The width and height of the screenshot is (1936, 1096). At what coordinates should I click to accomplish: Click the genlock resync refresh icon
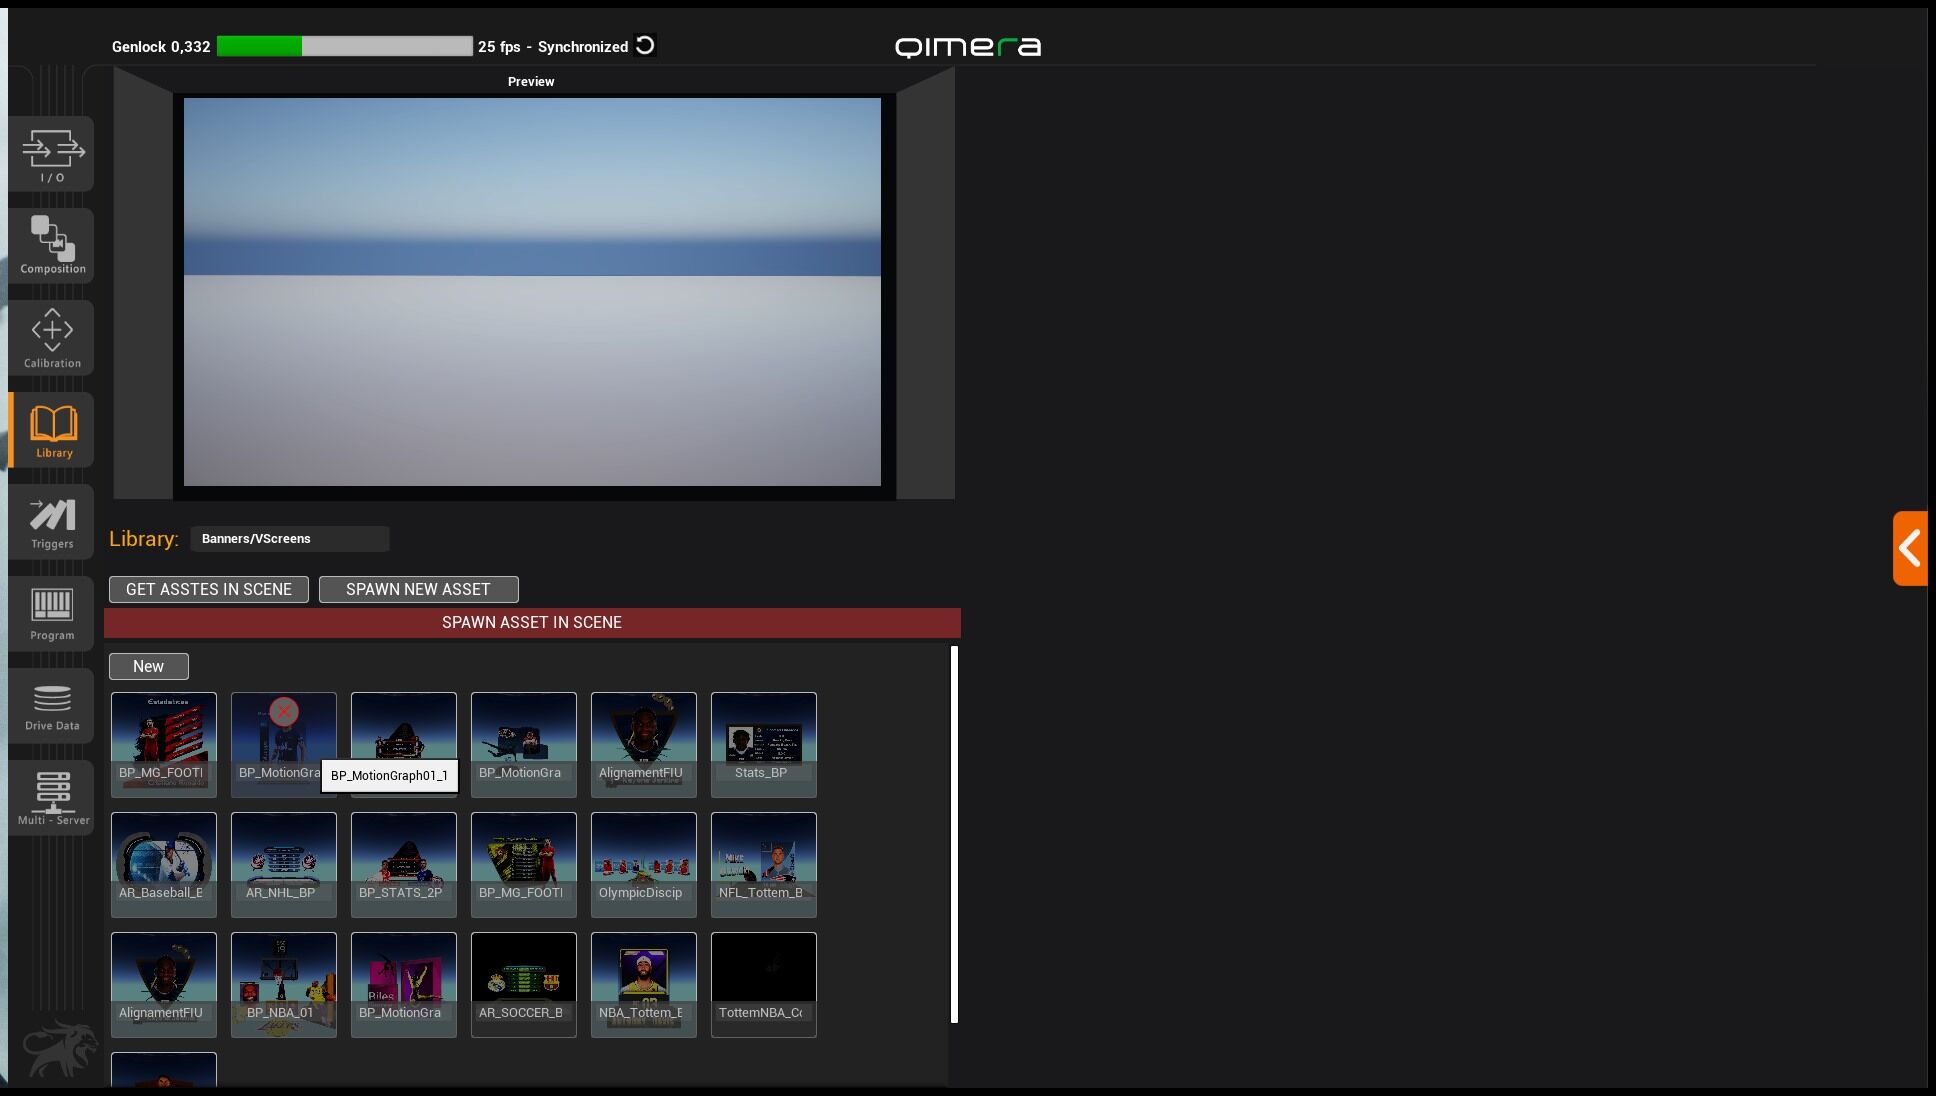[646, 46]
